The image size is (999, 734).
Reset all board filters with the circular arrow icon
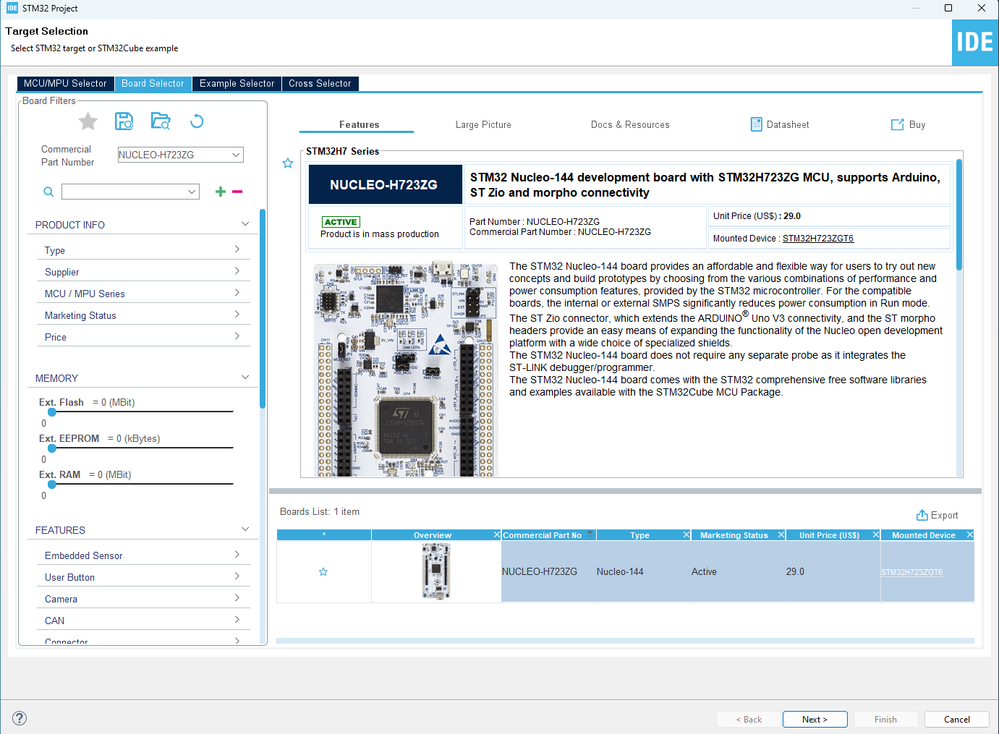click(197, 121)
